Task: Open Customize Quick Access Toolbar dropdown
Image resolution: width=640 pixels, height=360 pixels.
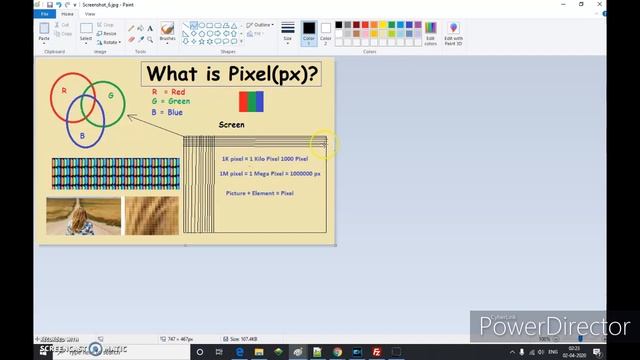Action: (x=75, y=5)
